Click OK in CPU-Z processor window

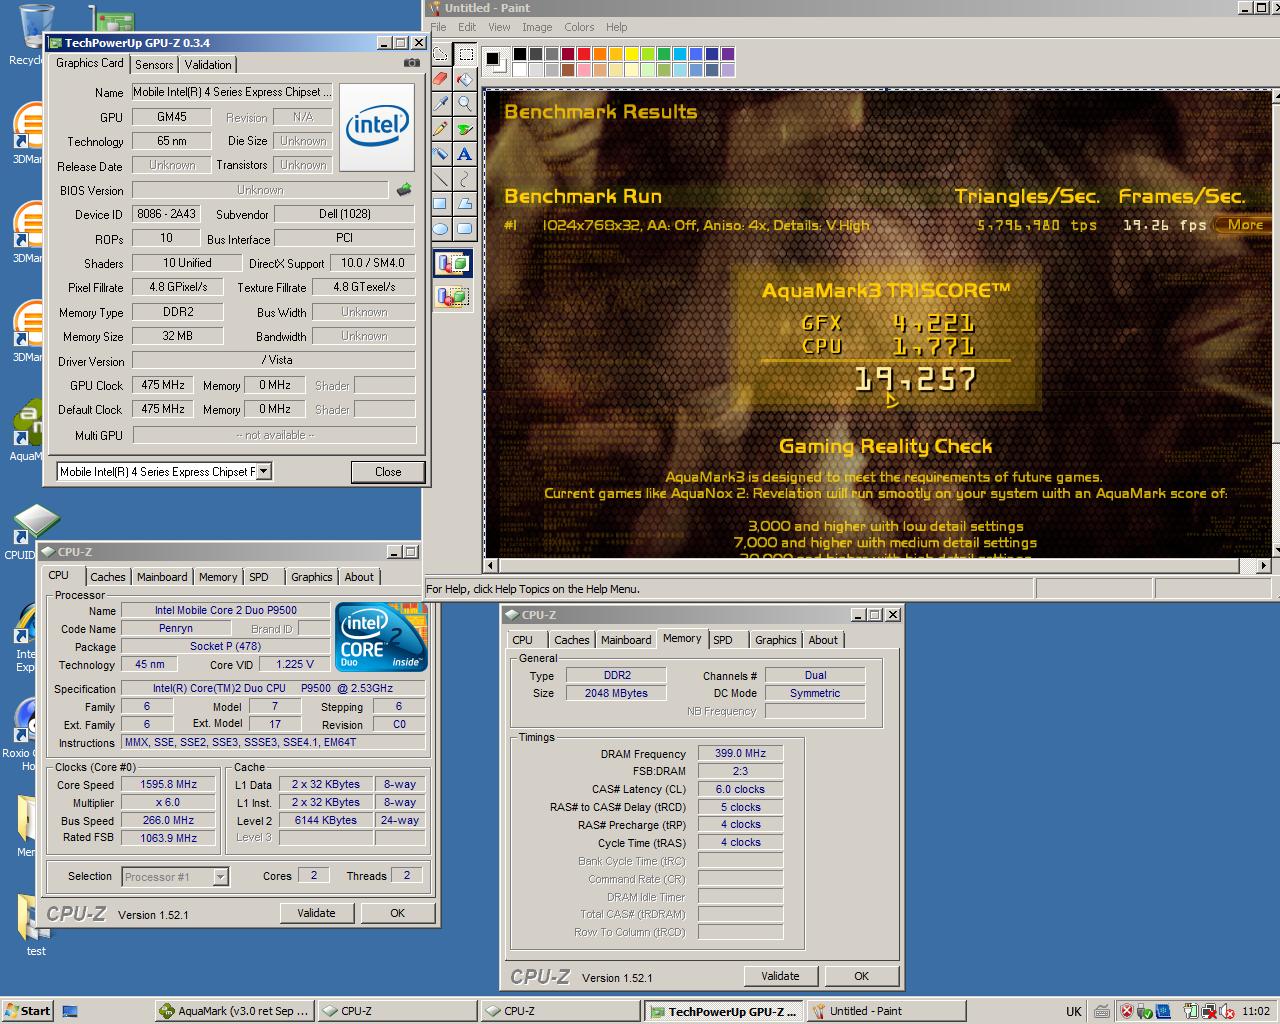(x=398, y=913)
